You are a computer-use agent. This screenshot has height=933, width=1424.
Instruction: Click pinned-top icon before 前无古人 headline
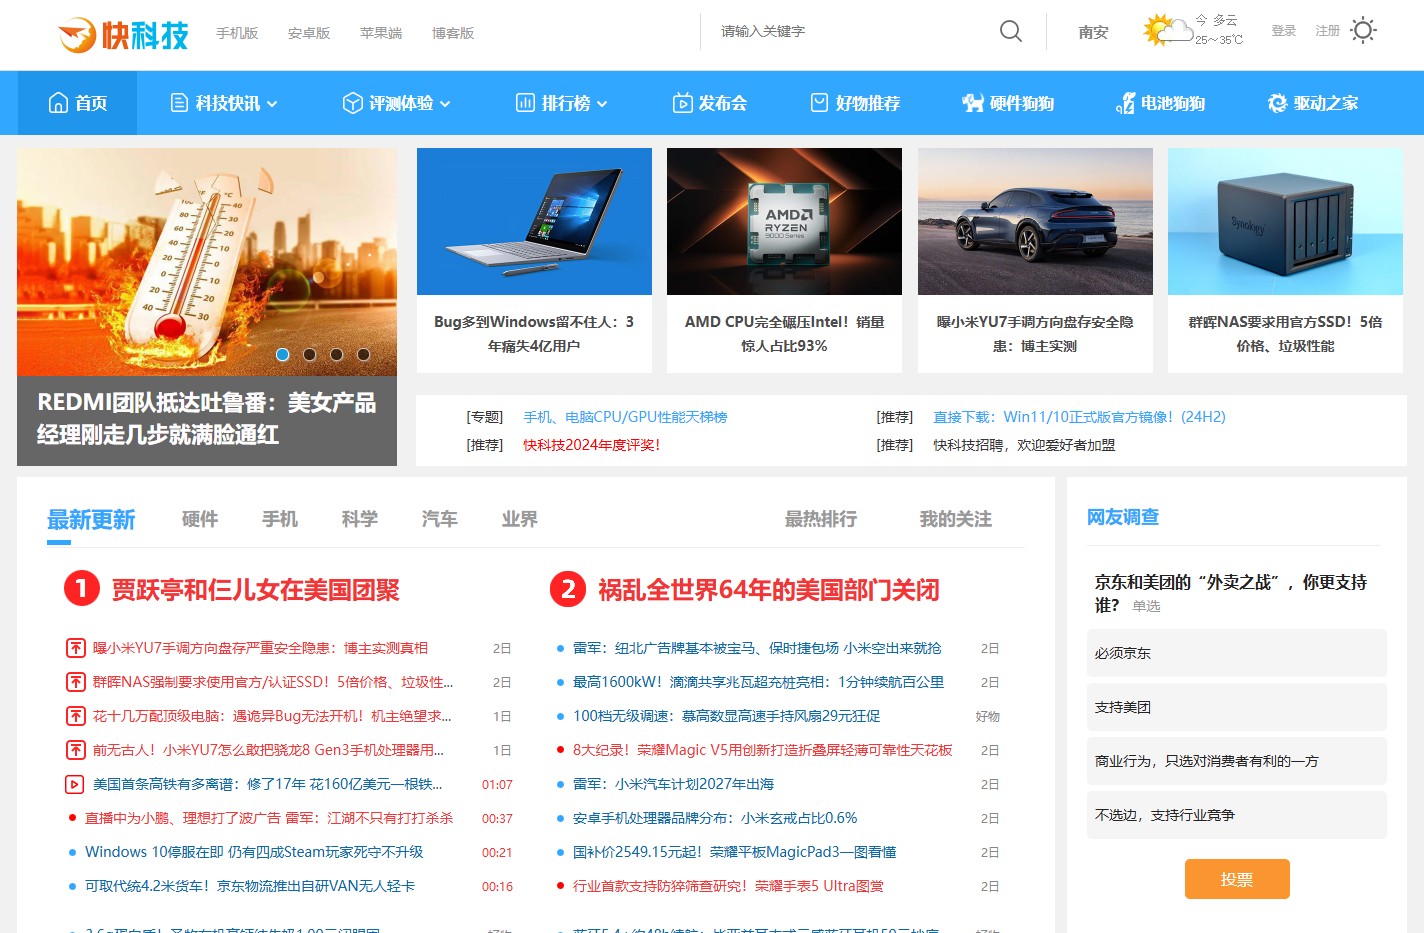tap(75, 750)
